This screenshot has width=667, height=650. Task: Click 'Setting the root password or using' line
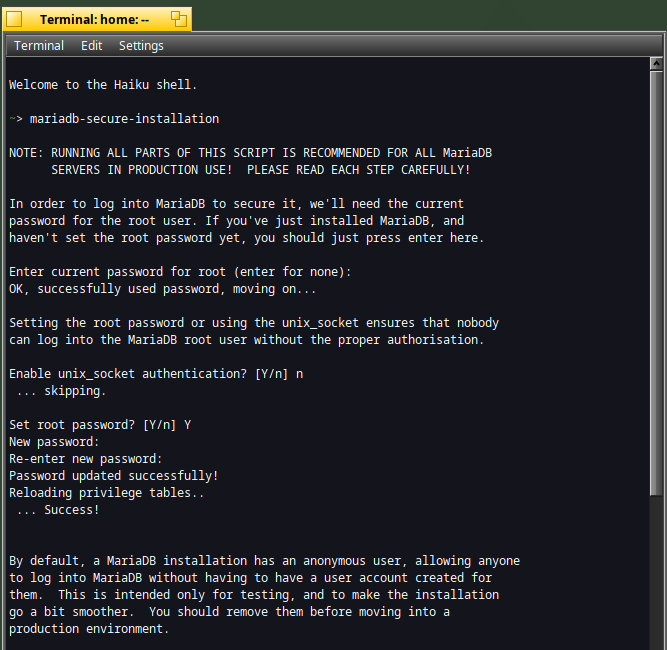point(254,323)
